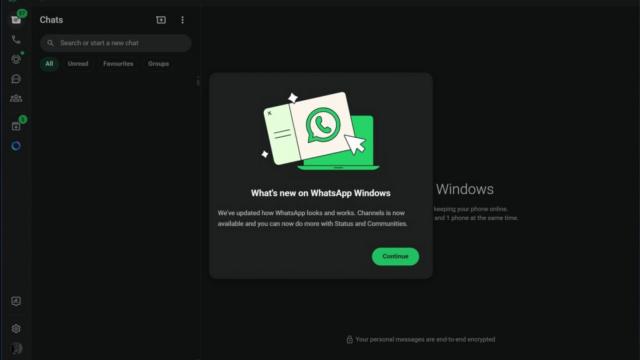
Task: Select the All chat filter
Action: tap(49, 64)
